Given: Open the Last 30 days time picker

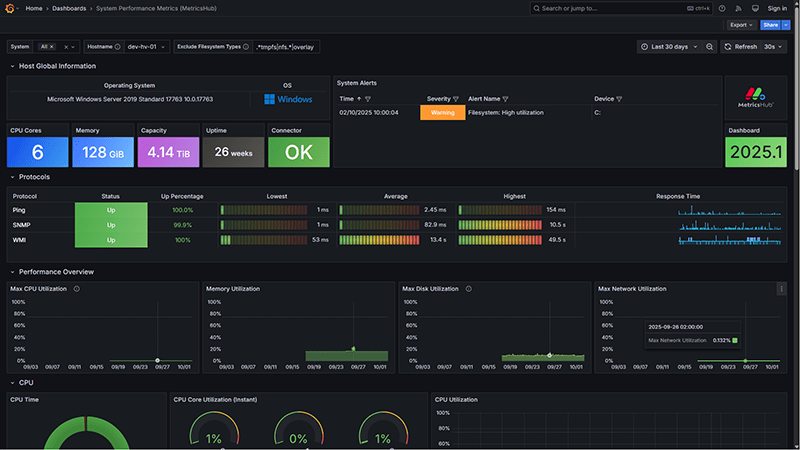Looking at the screenshot, I should 668,47.
